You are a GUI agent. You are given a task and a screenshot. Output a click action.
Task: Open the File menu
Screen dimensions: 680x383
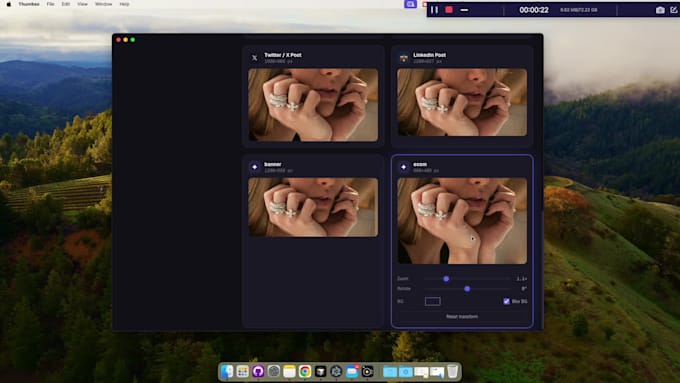(50, 4)
